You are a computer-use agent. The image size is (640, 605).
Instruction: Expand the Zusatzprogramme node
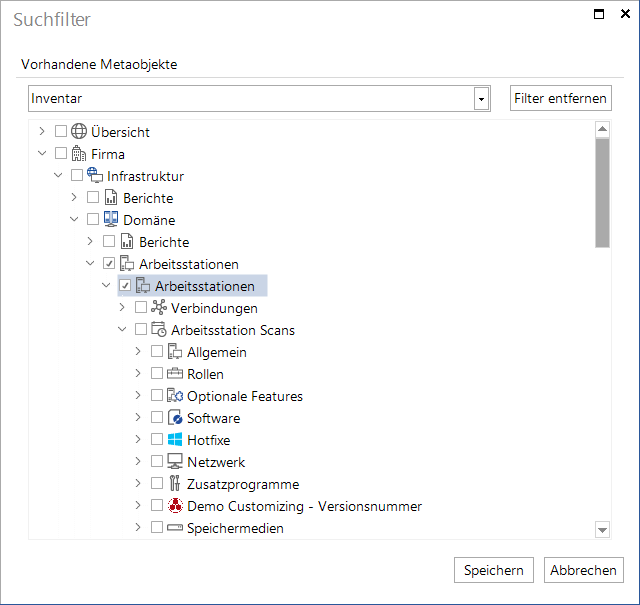click(x=138, y=483)
